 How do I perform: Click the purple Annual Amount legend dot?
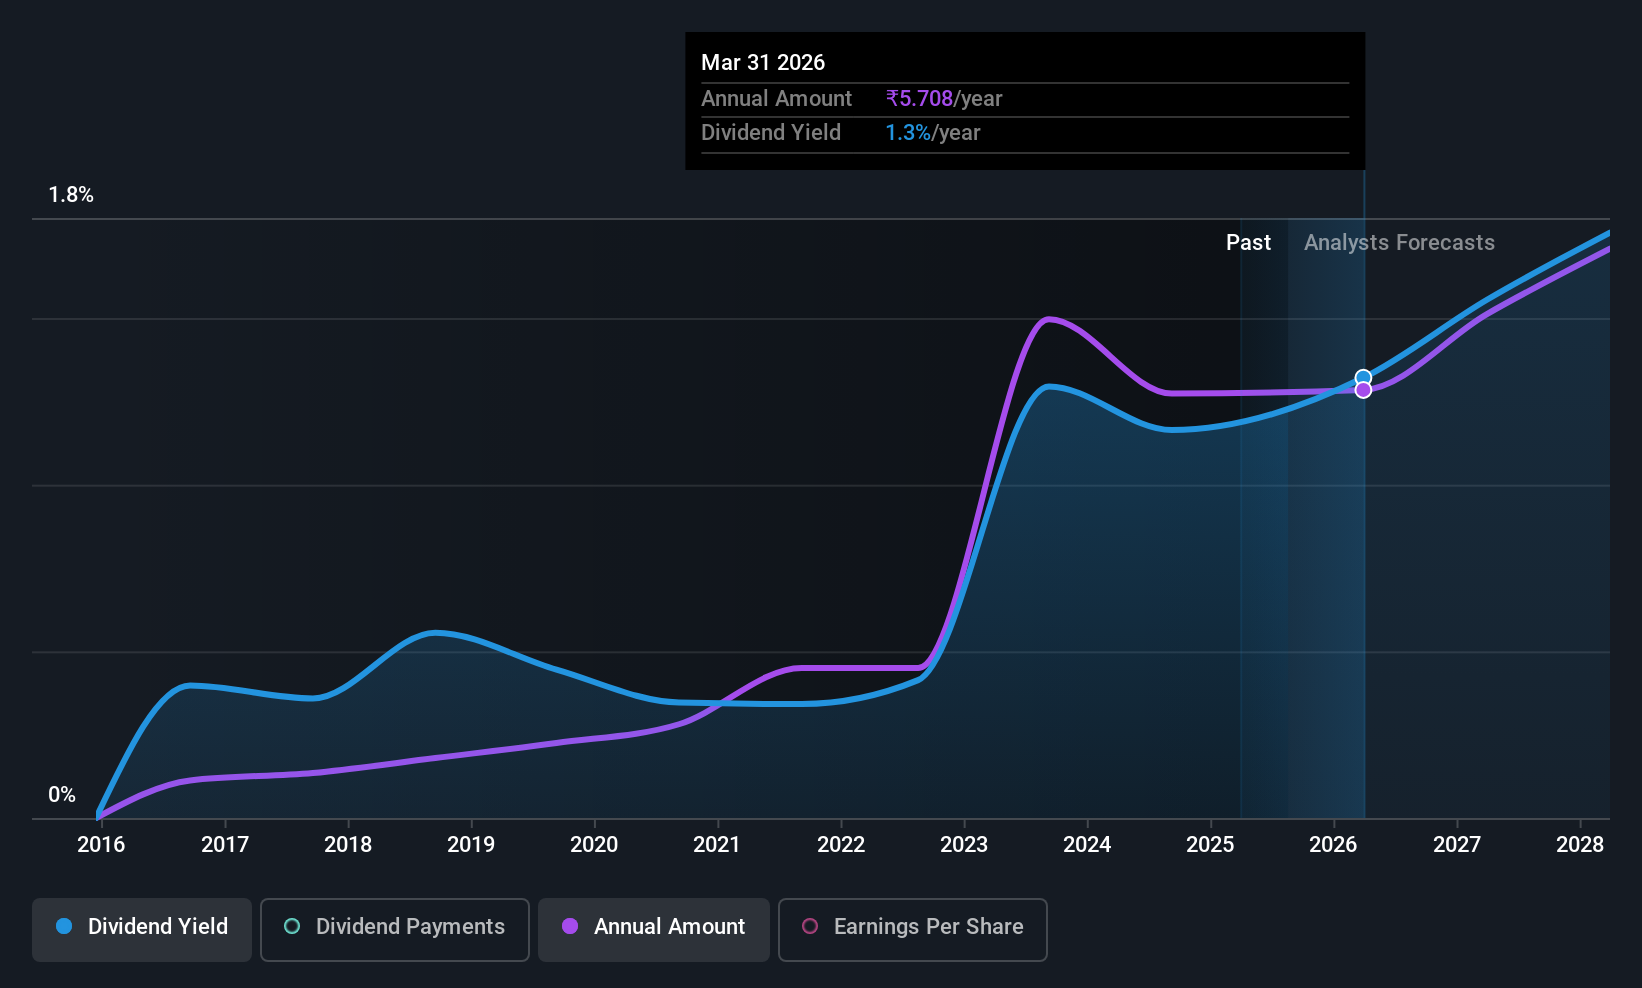[x=570, y=926]
